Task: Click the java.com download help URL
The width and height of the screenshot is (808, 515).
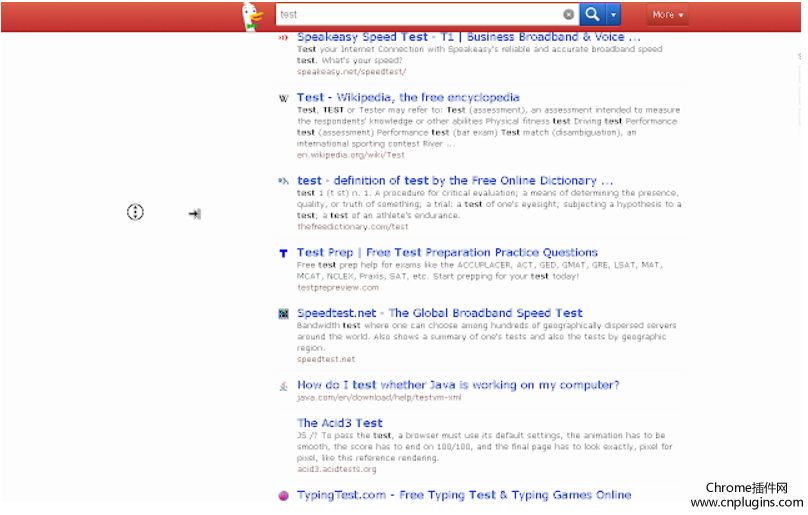Action: pos(379,397)
